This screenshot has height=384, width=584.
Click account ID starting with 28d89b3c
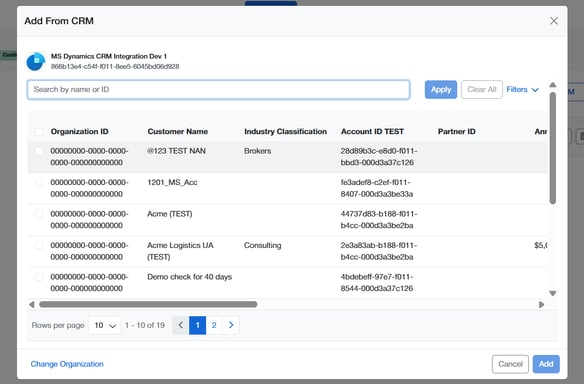(379, 156)
